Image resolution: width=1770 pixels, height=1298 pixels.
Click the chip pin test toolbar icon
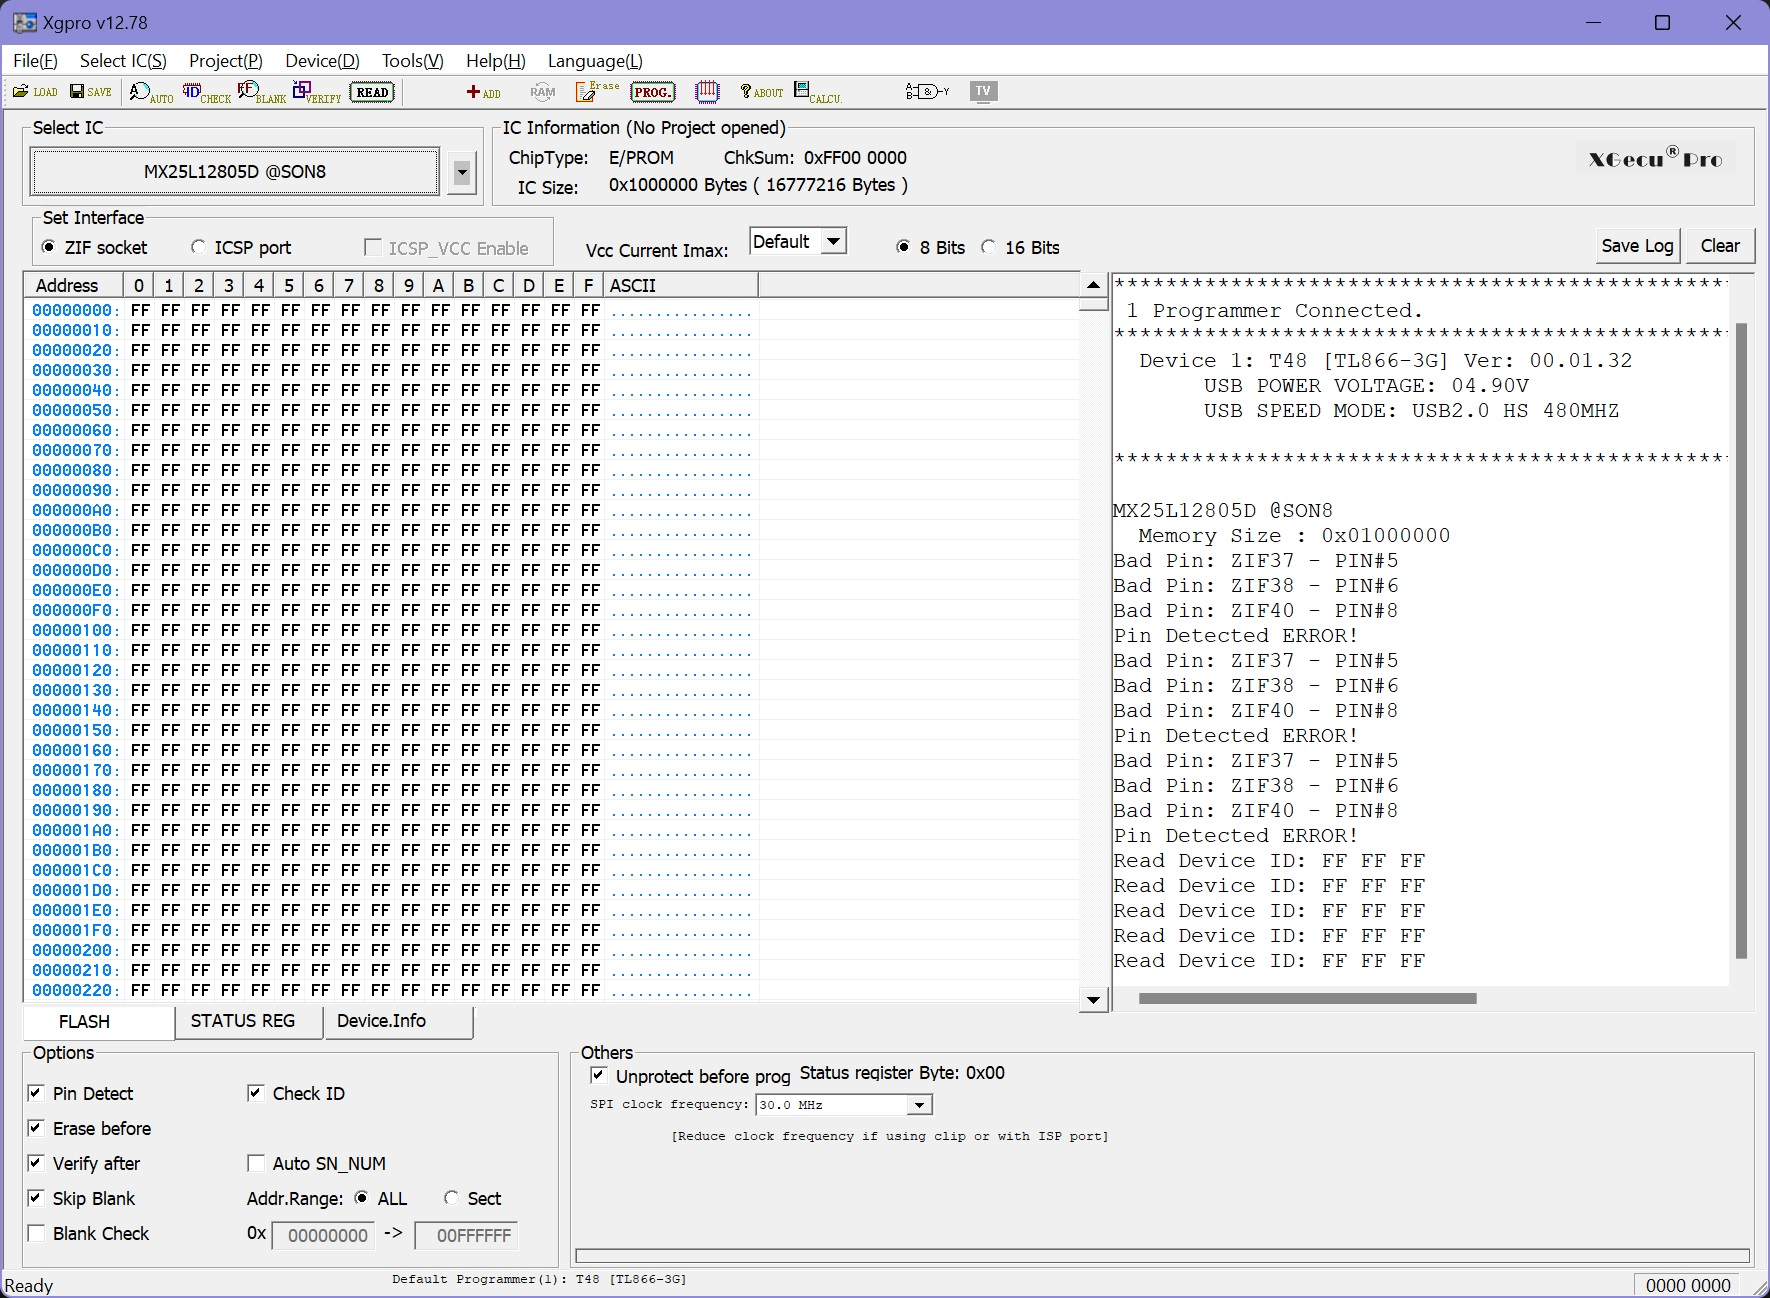[x=707, y=92]
